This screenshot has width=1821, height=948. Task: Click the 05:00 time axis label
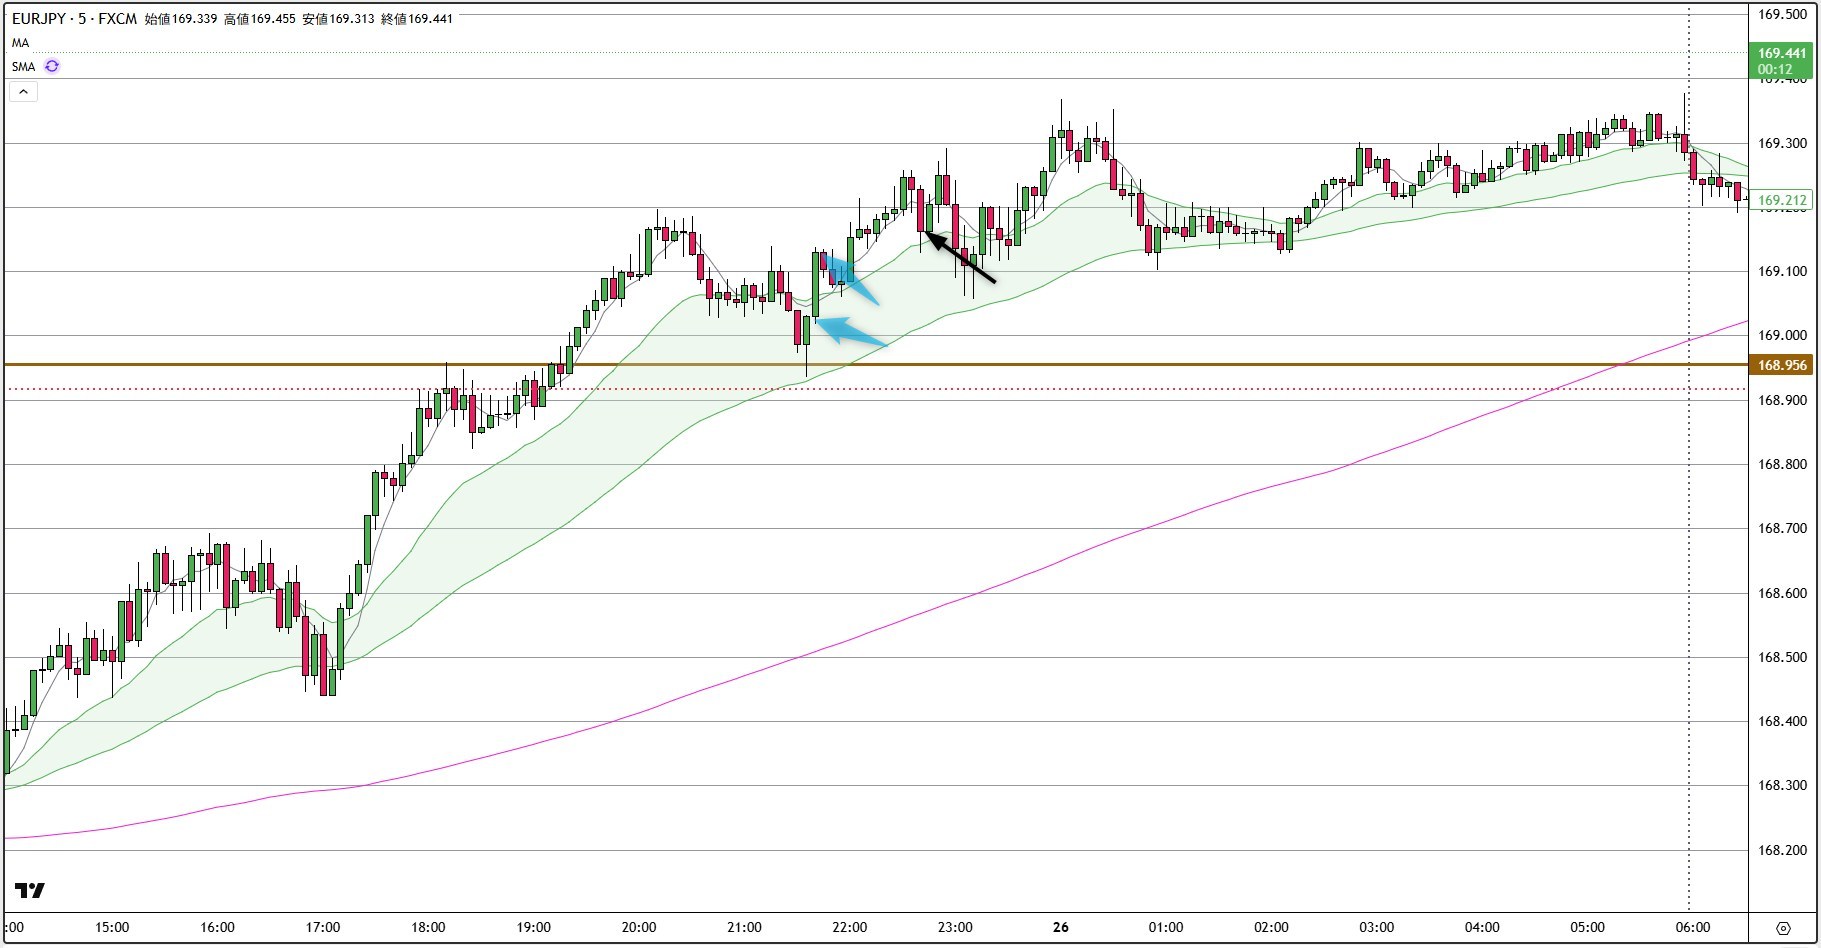pyautogui.click(x=1588, y=927)
